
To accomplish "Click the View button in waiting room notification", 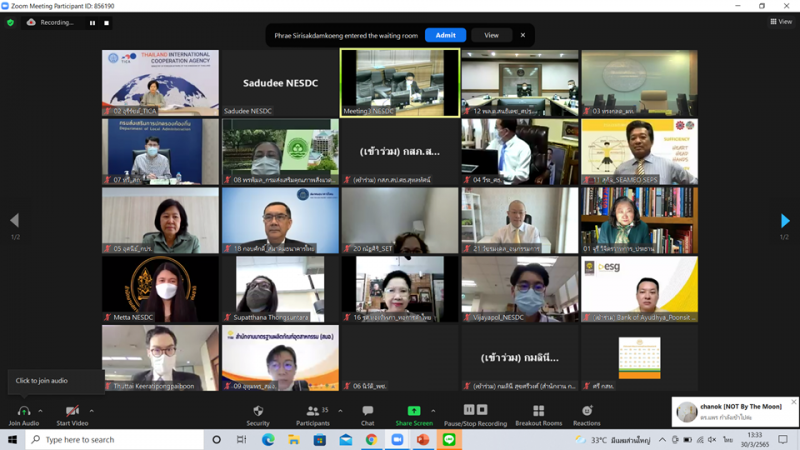I will 491,35.
